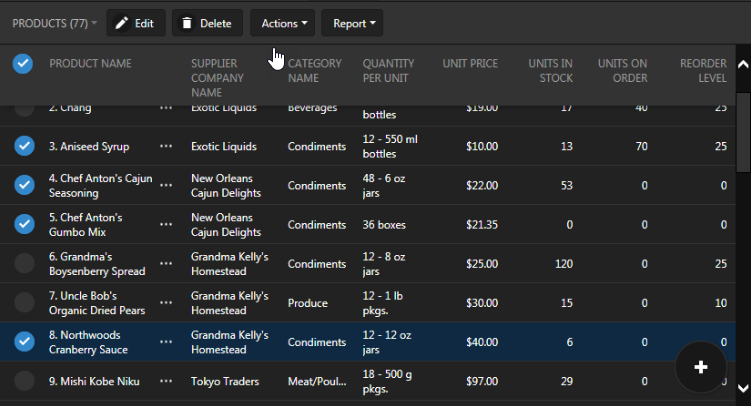Open ellipsis menu for Mishi Kobe Niku
The width and height of the screenshot is (751, 406).
pos(166,381)
